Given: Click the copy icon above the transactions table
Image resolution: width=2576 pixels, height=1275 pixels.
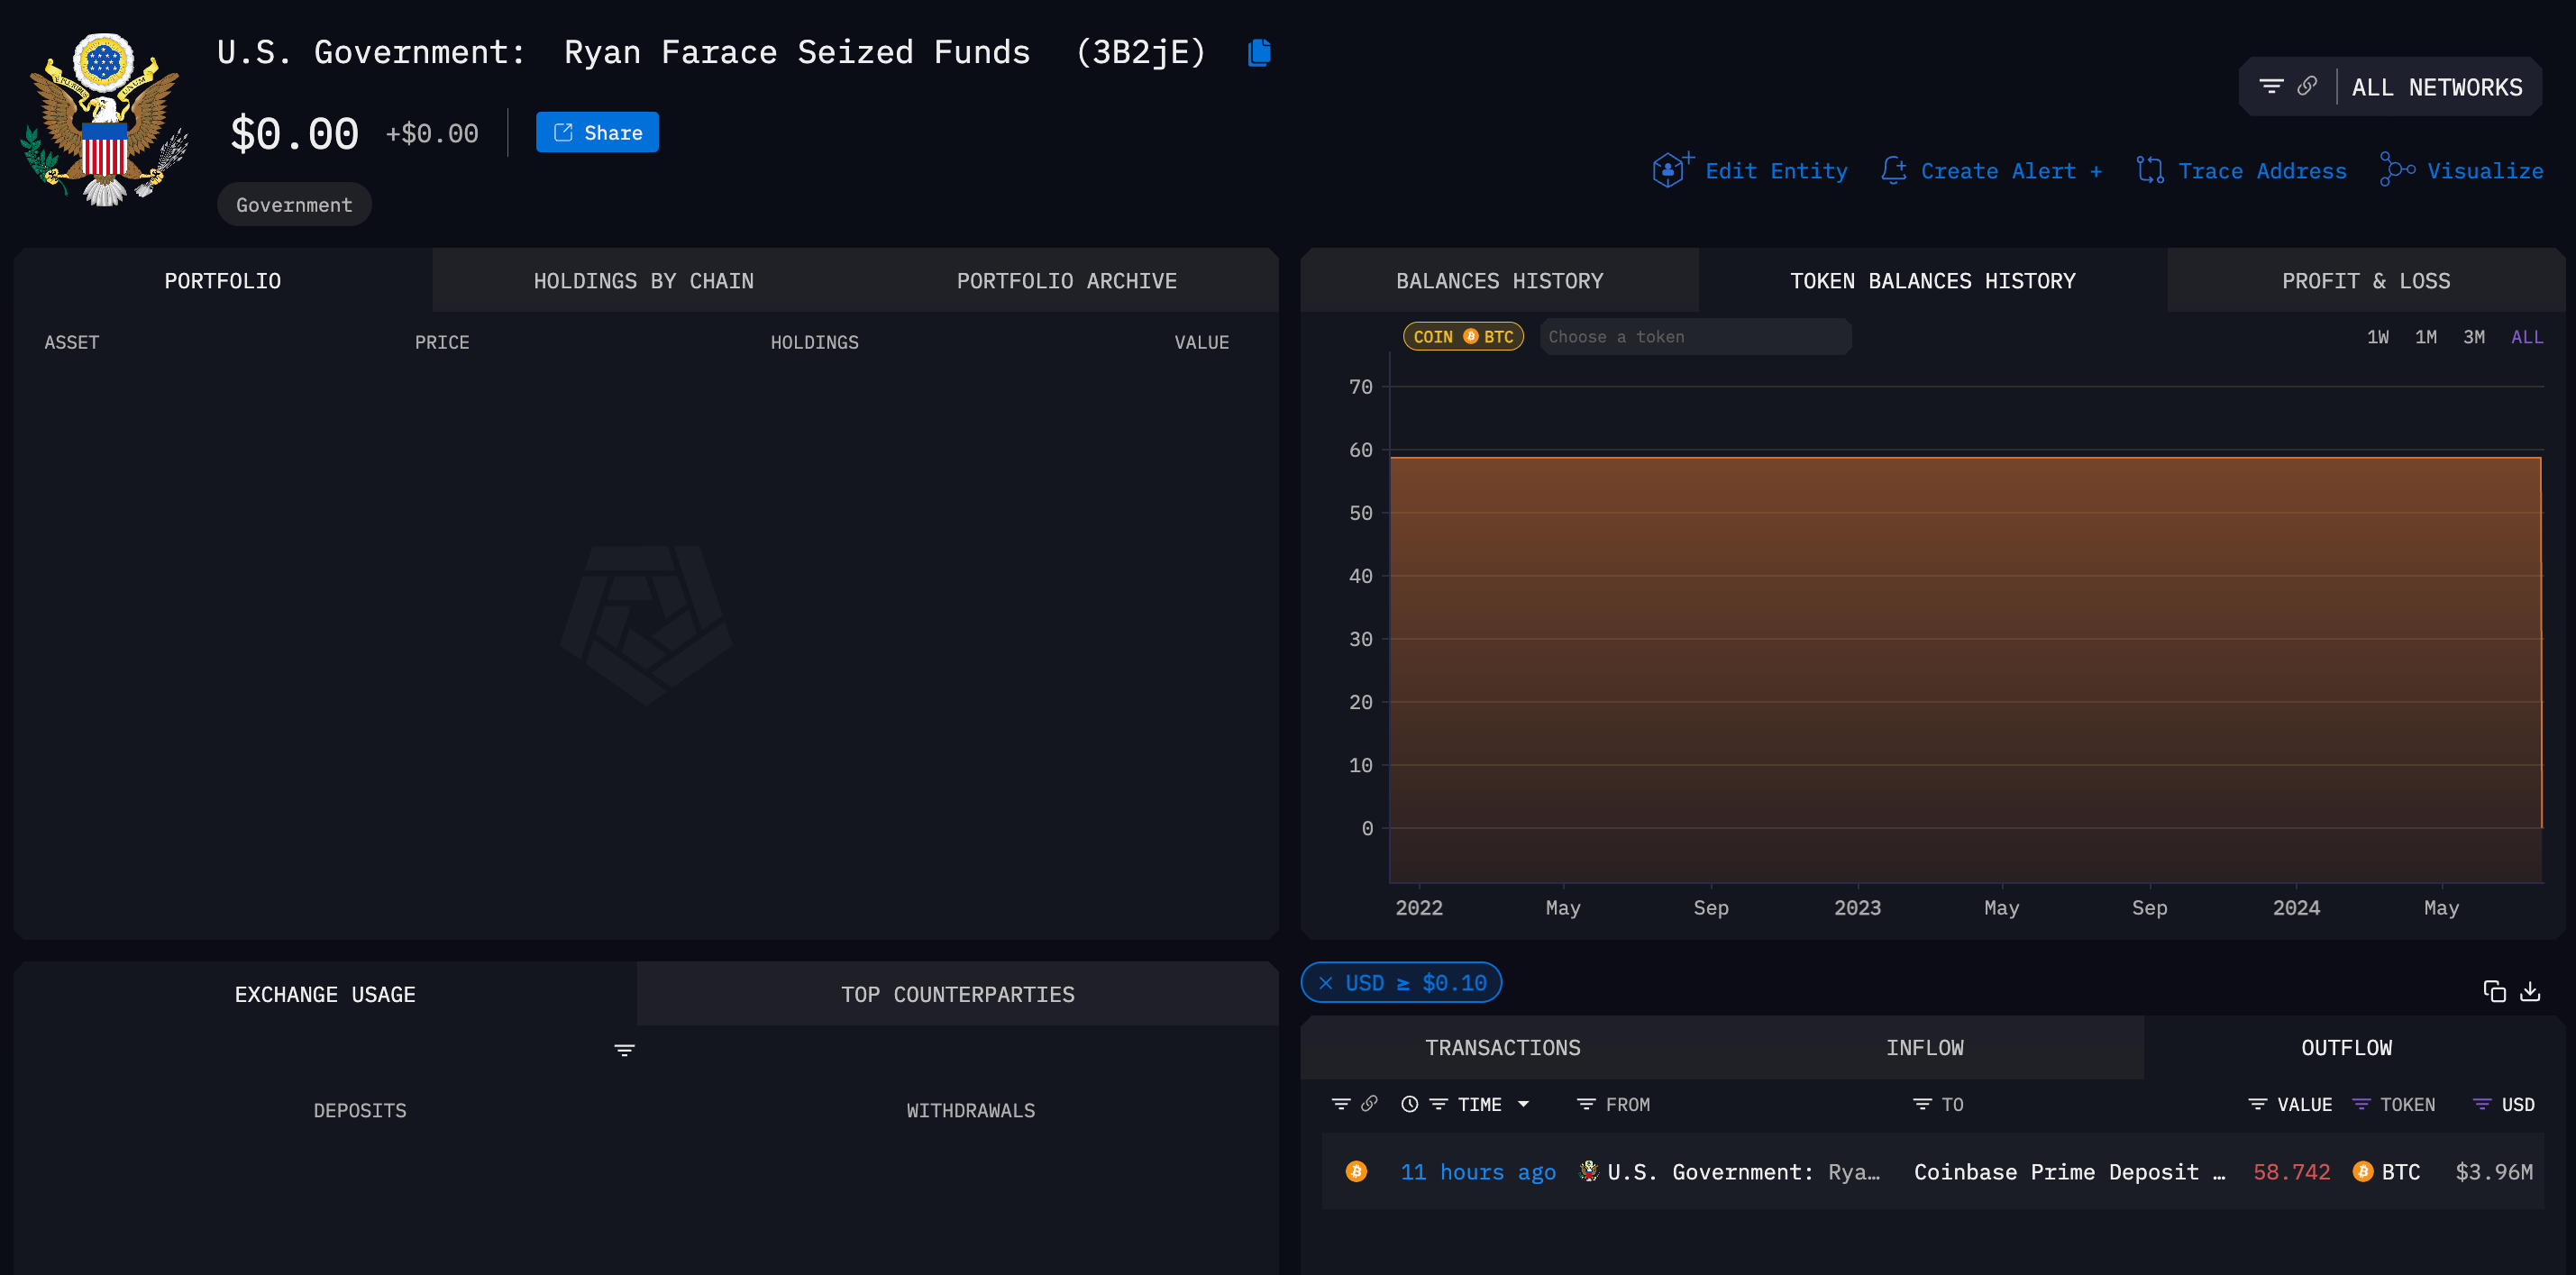Looking at the screenshot, I should click(2494, 991).
